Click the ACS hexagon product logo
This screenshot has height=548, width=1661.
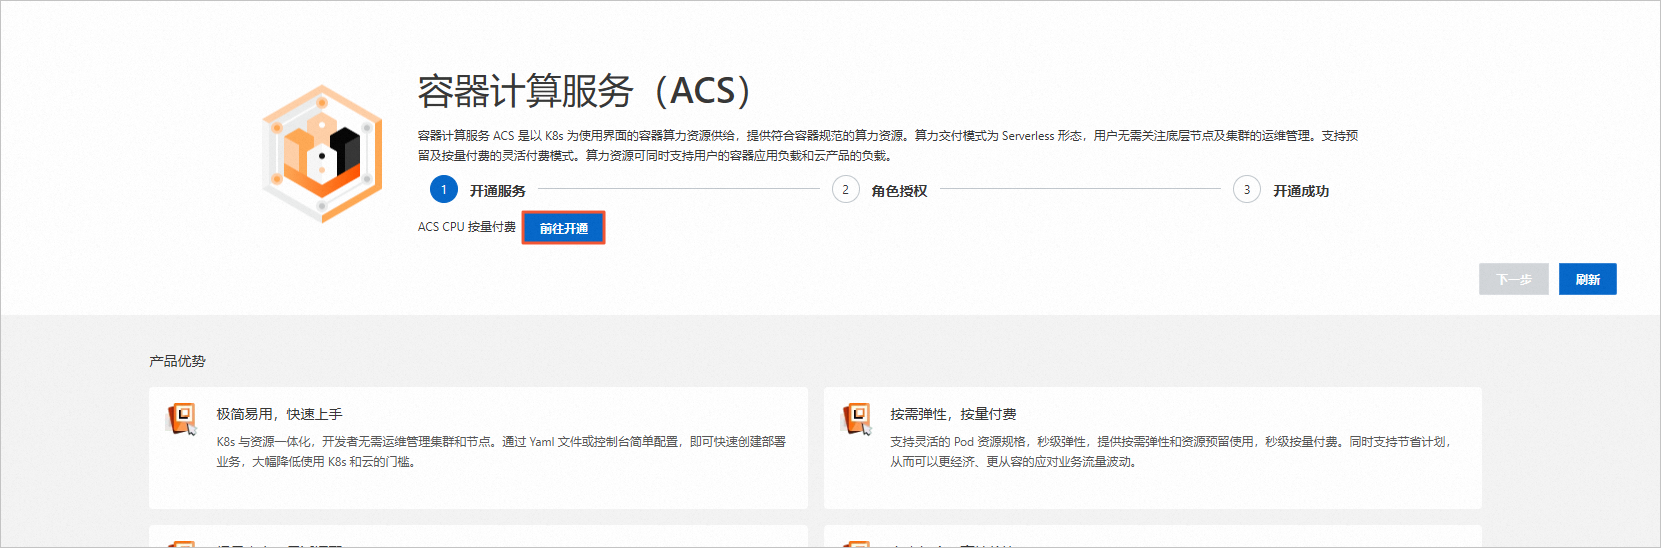322,153
